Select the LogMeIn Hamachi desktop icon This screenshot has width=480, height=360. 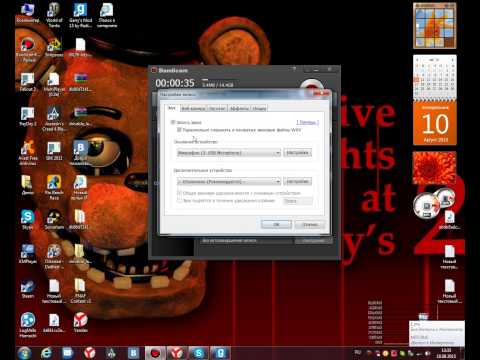tap(28, 325)
